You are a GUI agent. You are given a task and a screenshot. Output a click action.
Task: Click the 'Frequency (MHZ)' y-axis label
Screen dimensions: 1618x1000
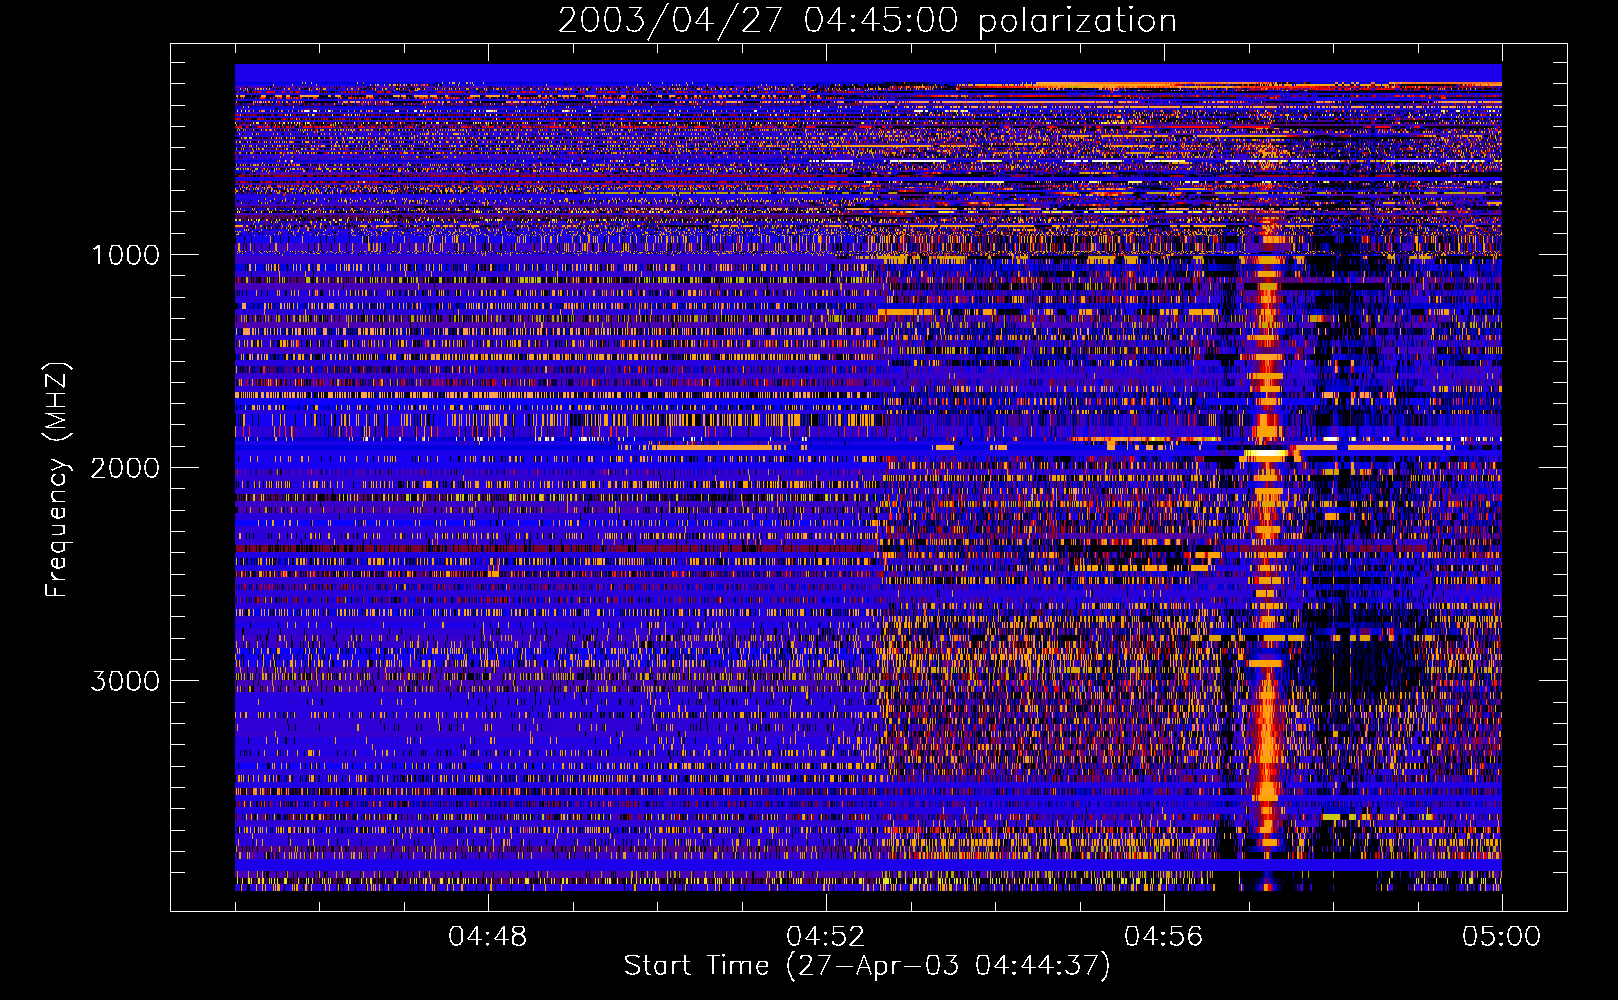click(57, 480)
